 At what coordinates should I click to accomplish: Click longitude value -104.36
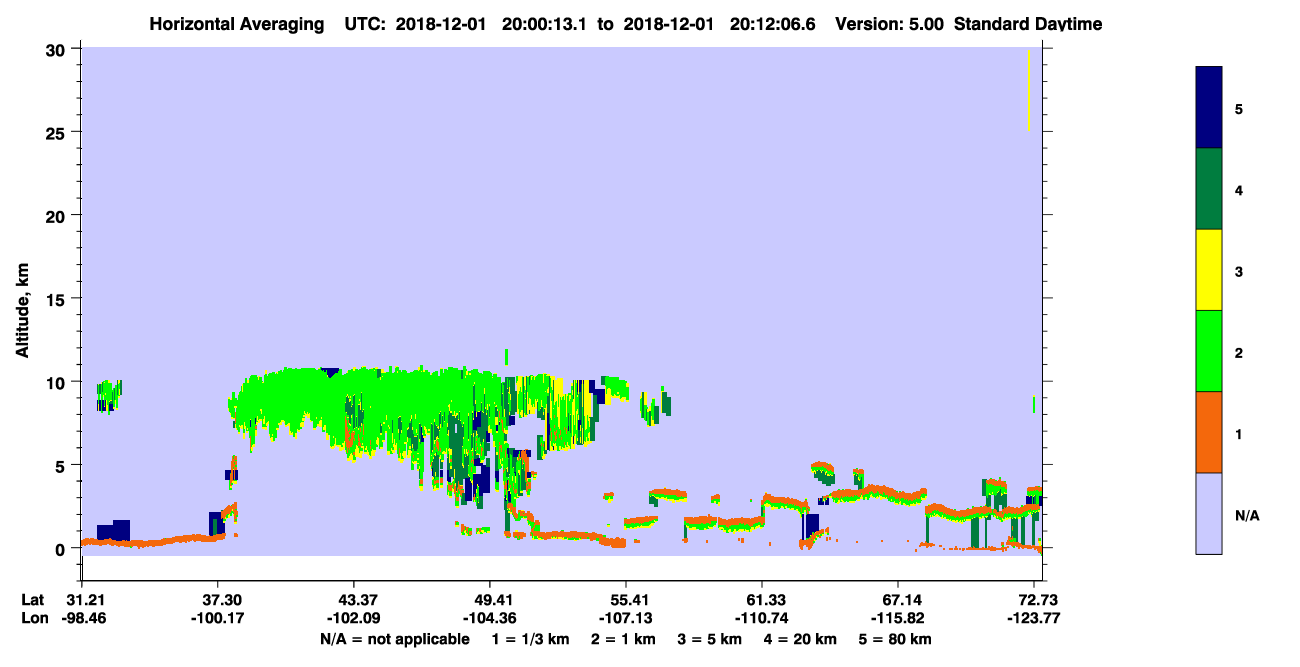click(x=490, y=618)
